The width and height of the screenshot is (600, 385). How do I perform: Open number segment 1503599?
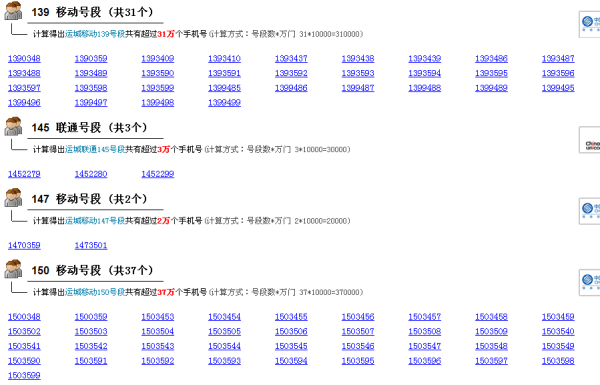tap(24, 375)
